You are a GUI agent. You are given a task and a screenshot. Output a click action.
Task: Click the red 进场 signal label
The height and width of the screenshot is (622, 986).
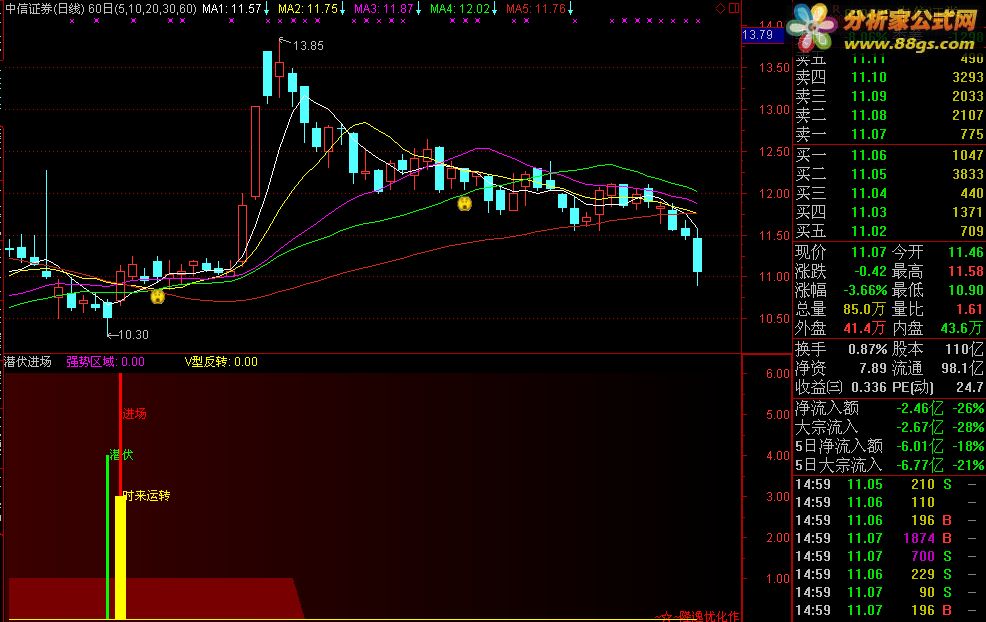tap(134, 414)
